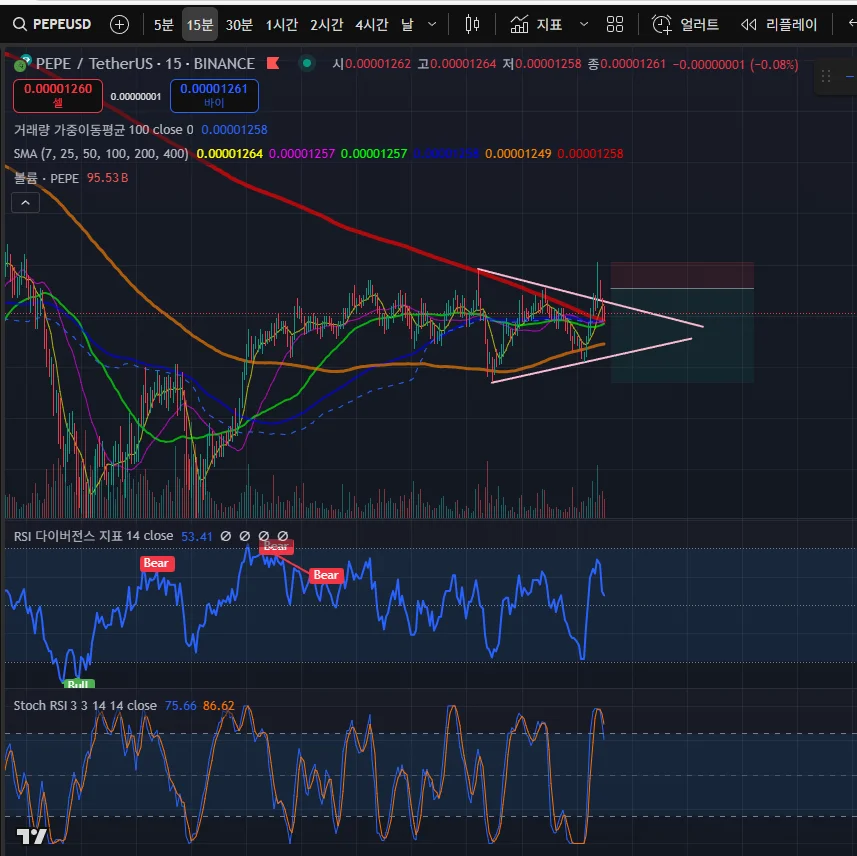Grab the drag handle dots at right edge
This screenshot has height=856, width=857.
826,76
